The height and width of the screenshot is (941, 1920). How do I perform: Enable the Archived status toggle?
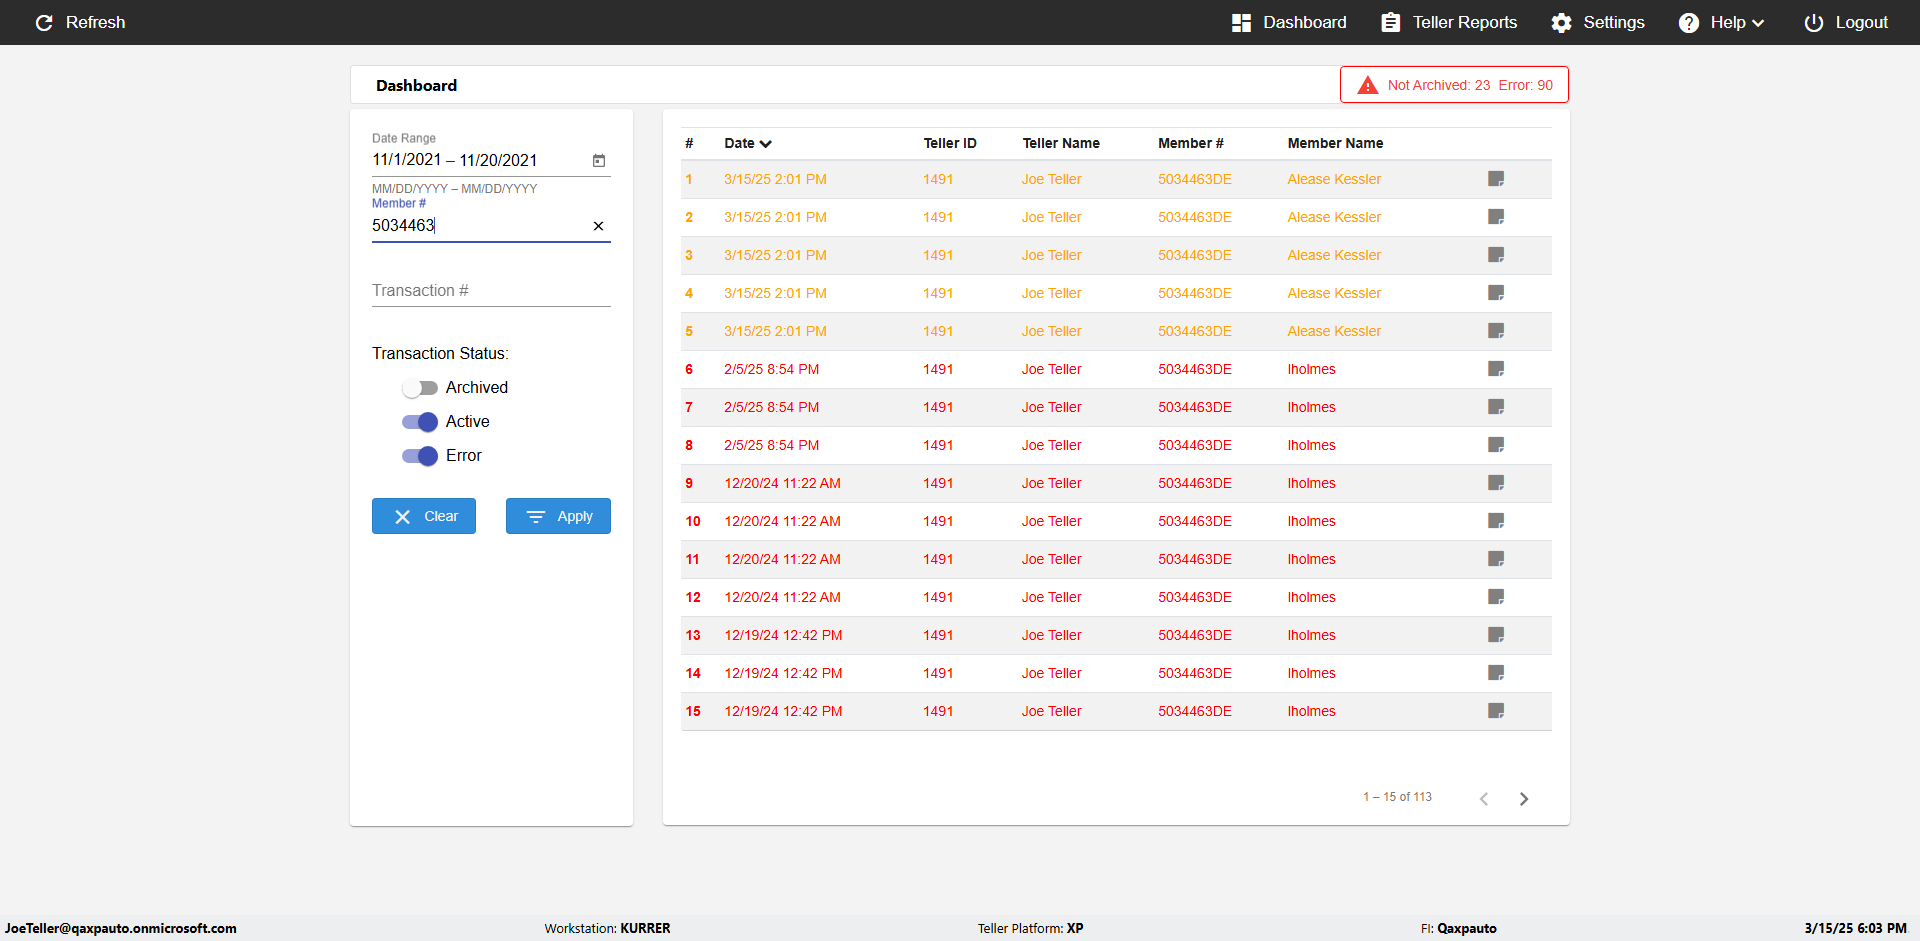(x=420, y=388)
